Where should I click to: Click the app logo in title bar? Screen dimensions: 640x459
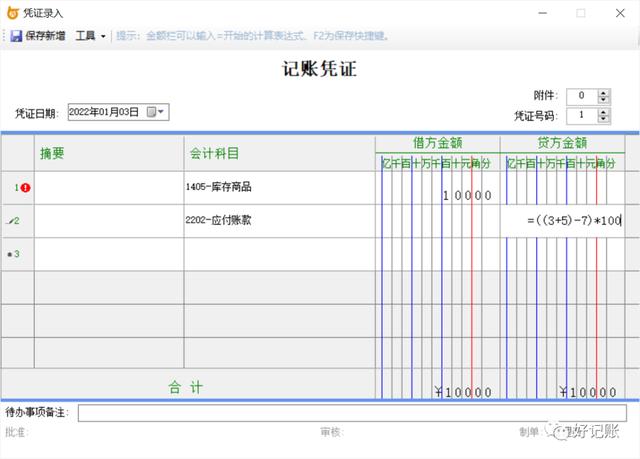(13, 13)
